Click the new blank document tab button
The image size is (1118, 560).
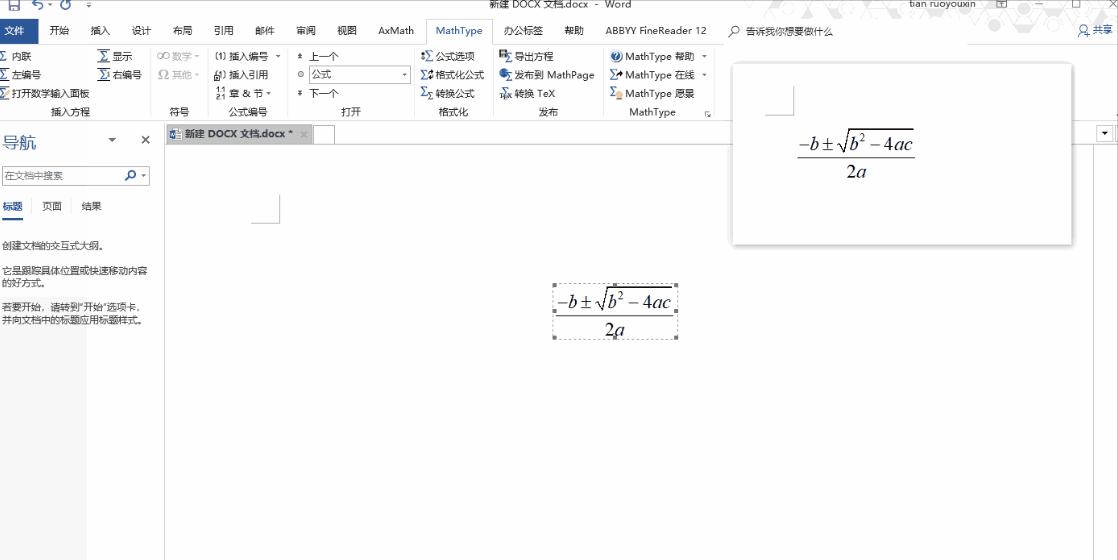click(324, 134)
